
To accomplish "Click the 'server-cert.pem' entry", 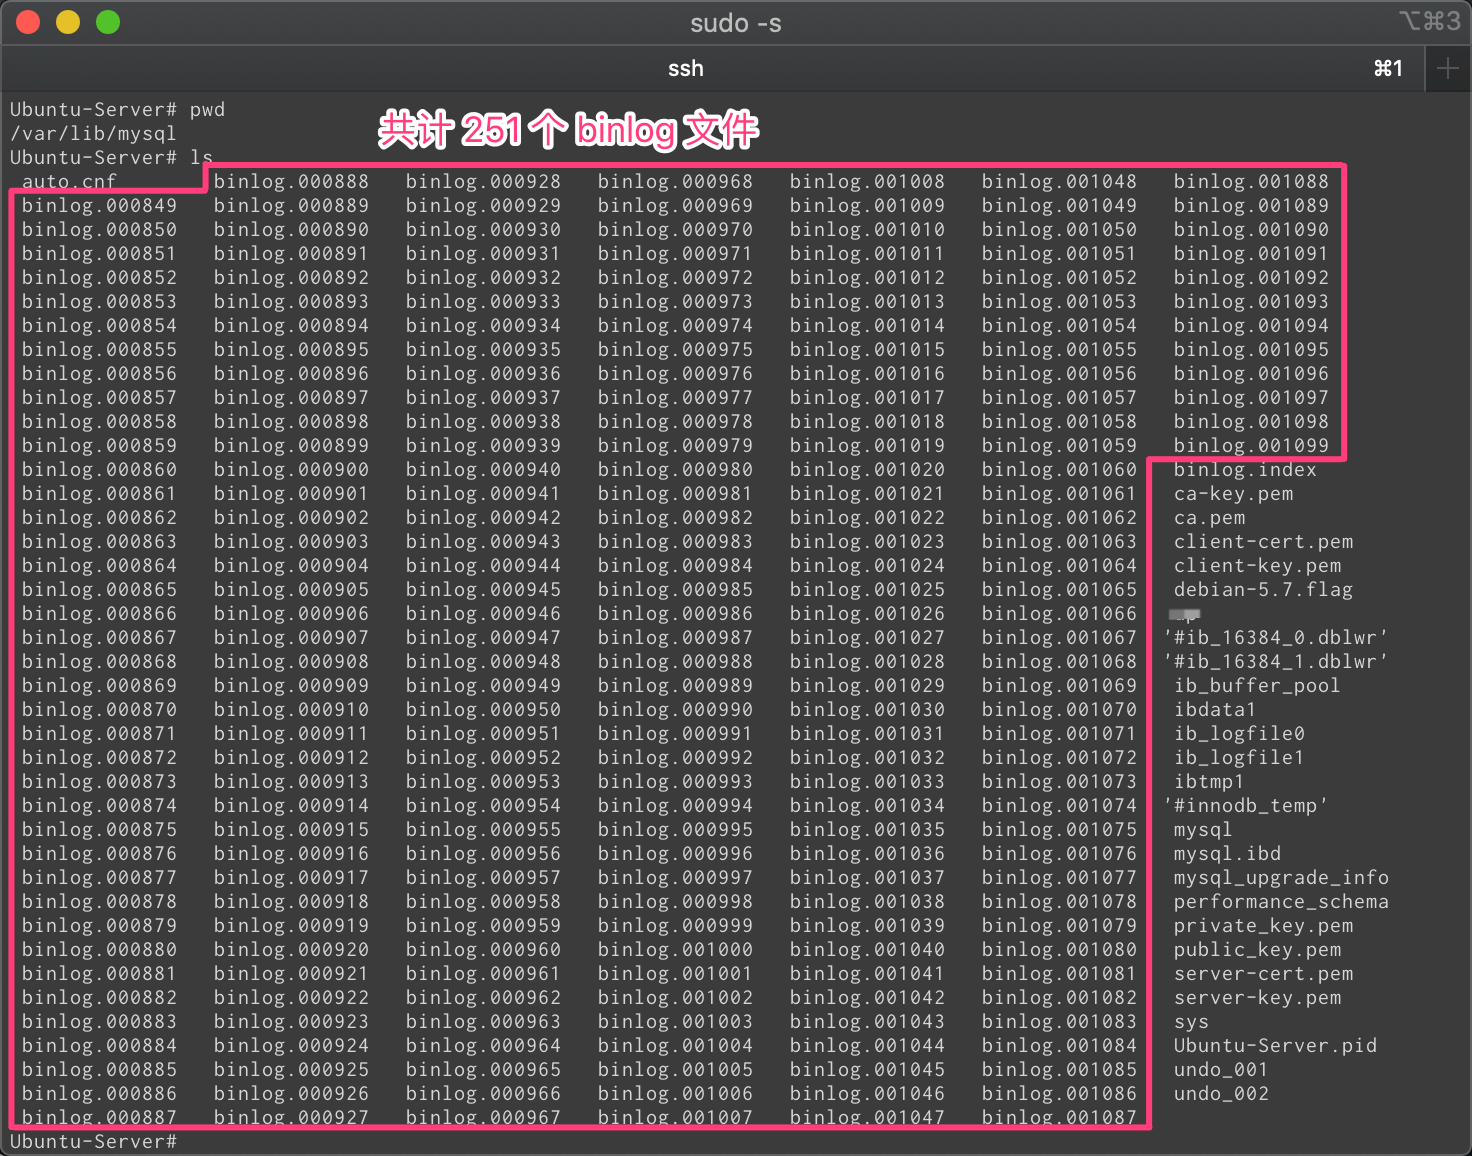I will pyautogui.click(x=1263, y=974).
